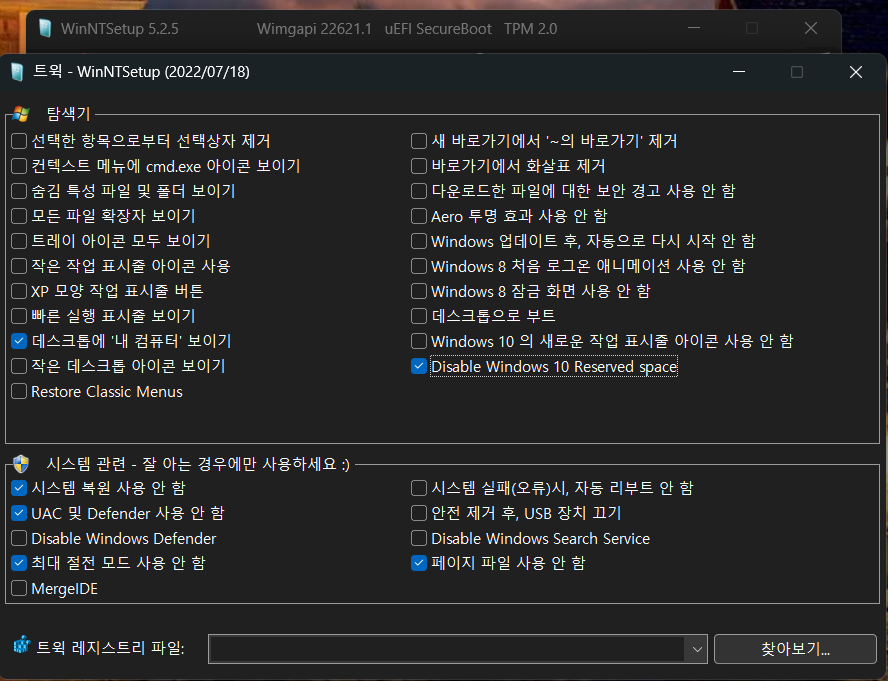This screenshot has height=681, width=888.
Task: Toggle 숨김 특성 파일 및 폴더 보이기
Action: (19, 191)
